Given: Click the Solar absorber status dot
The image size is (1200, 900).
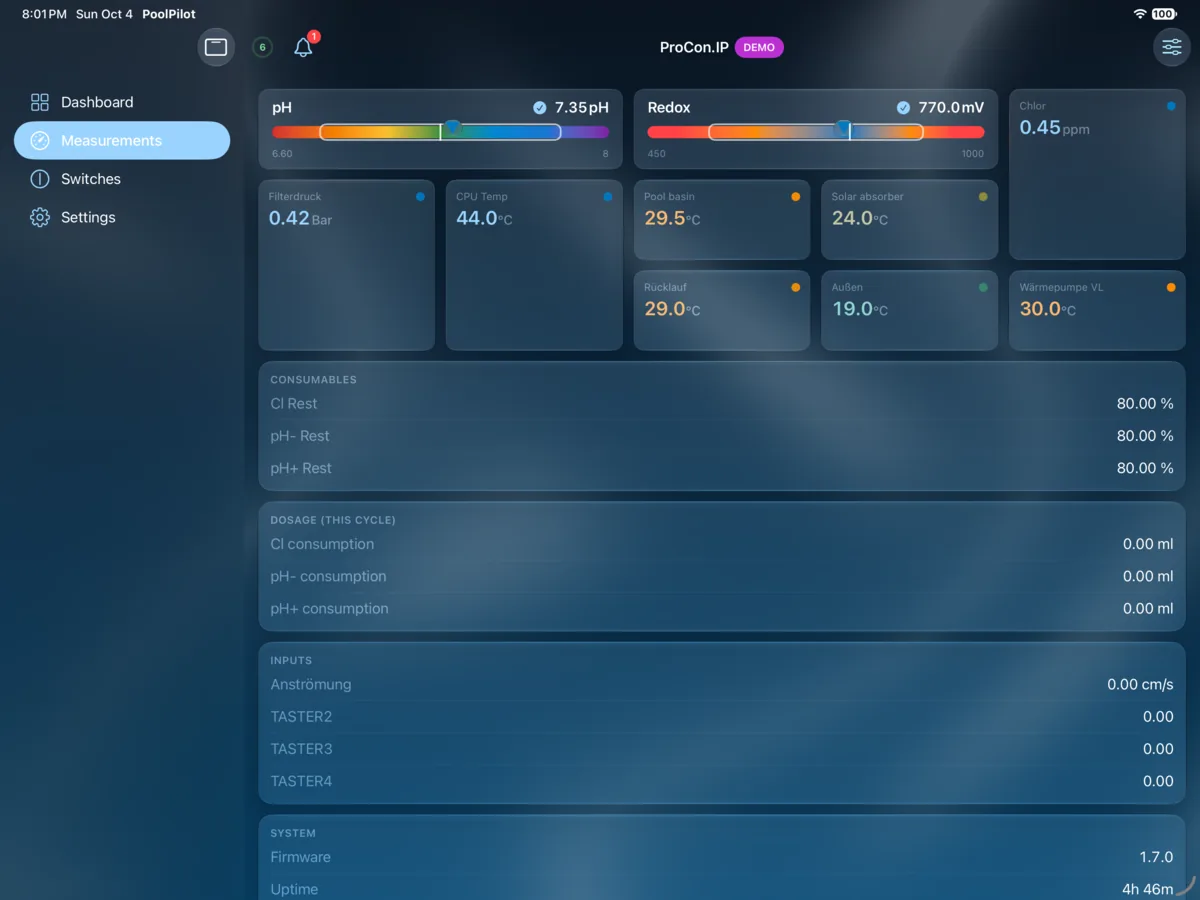Looking at the screenshot, I should point(983,197).
